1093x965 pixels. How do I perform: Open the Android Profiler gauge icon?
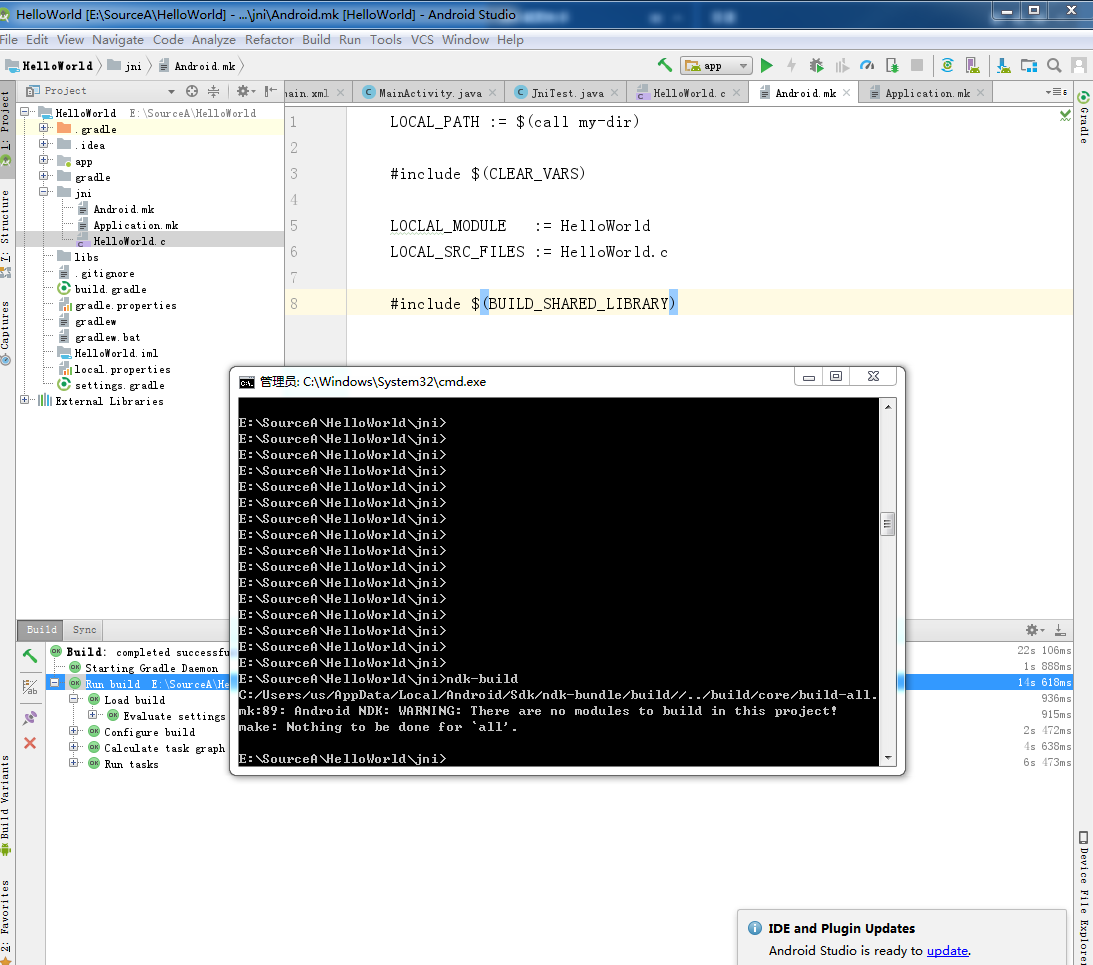(867, 66)
